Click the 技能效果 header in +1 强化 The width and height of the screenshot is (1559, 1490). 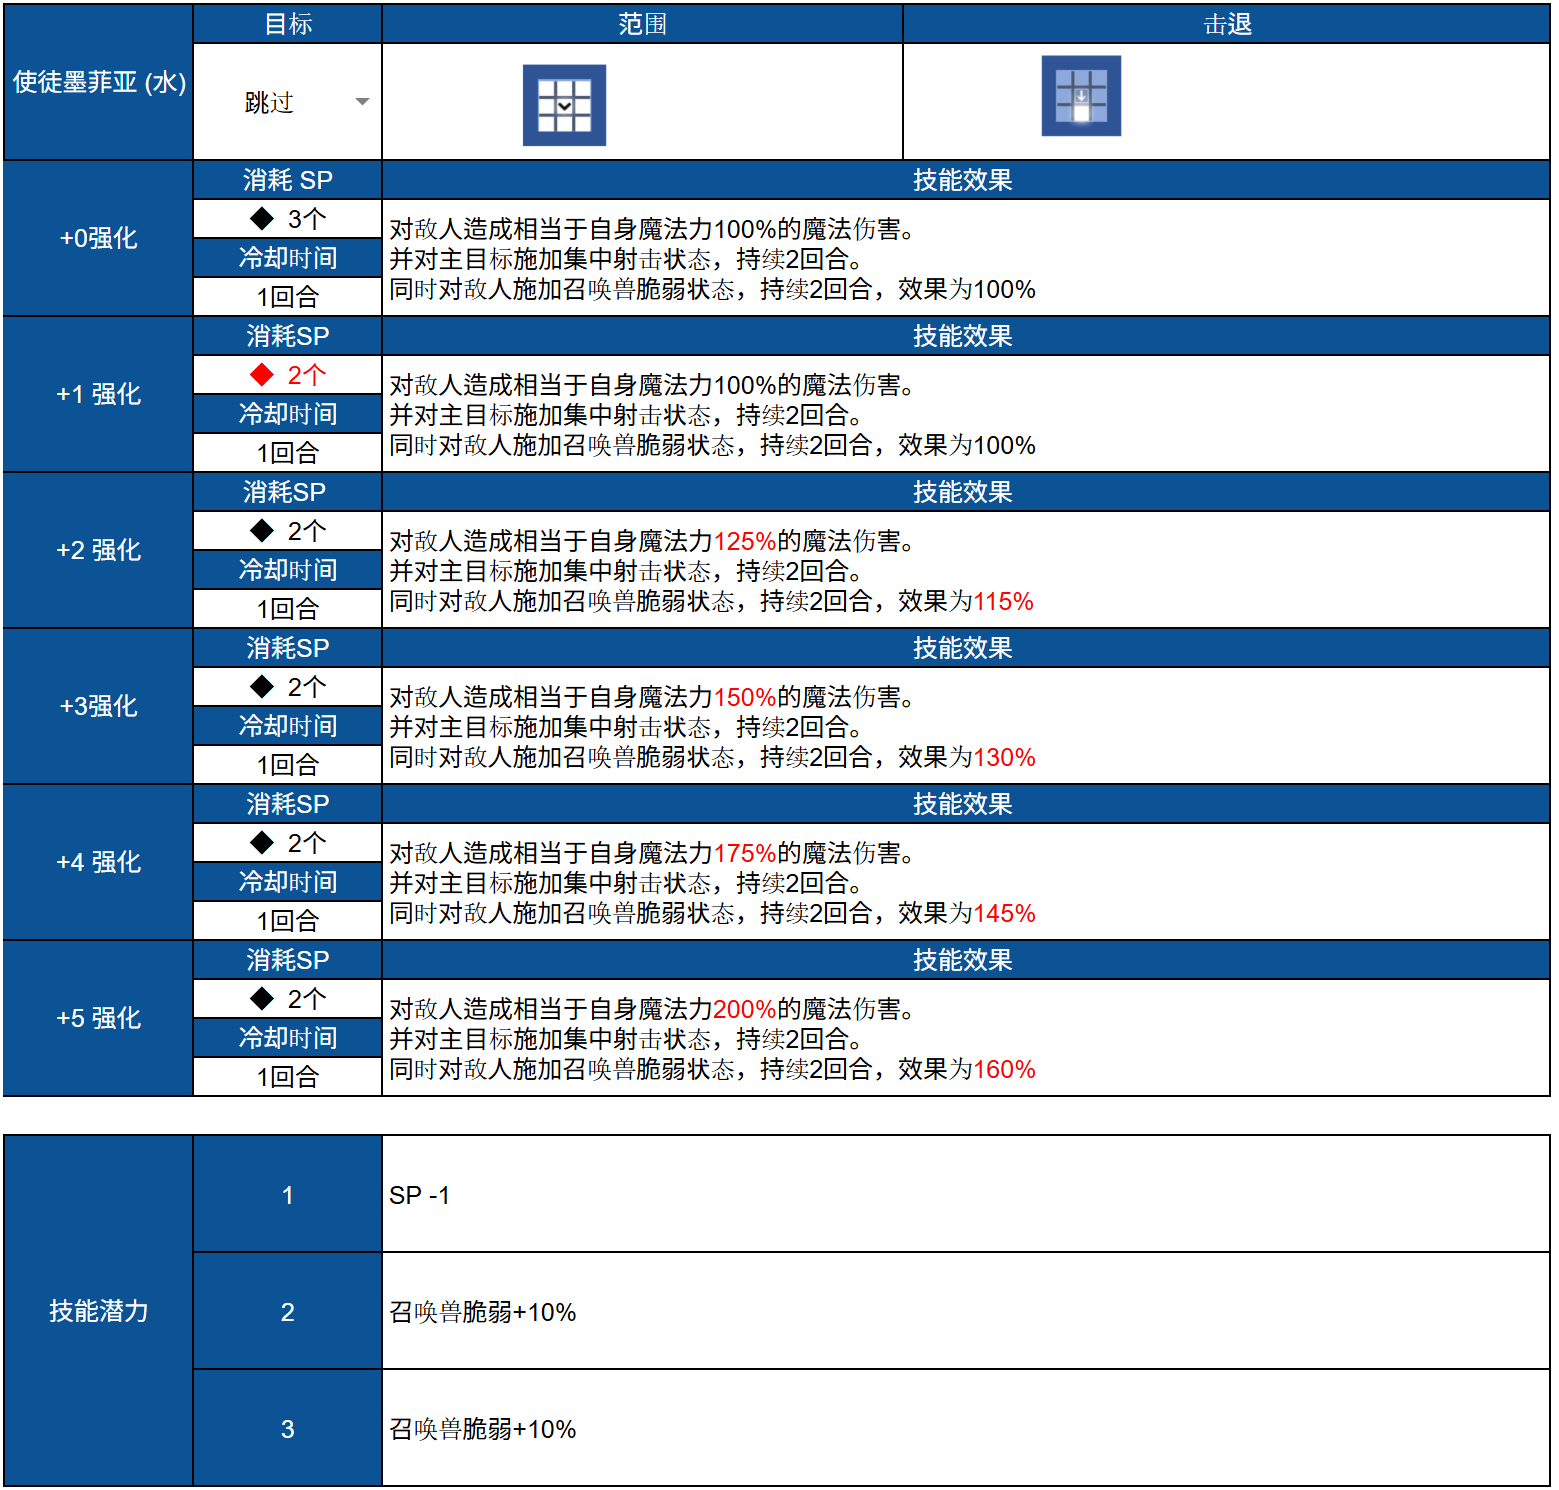click(x=966, y=336)
